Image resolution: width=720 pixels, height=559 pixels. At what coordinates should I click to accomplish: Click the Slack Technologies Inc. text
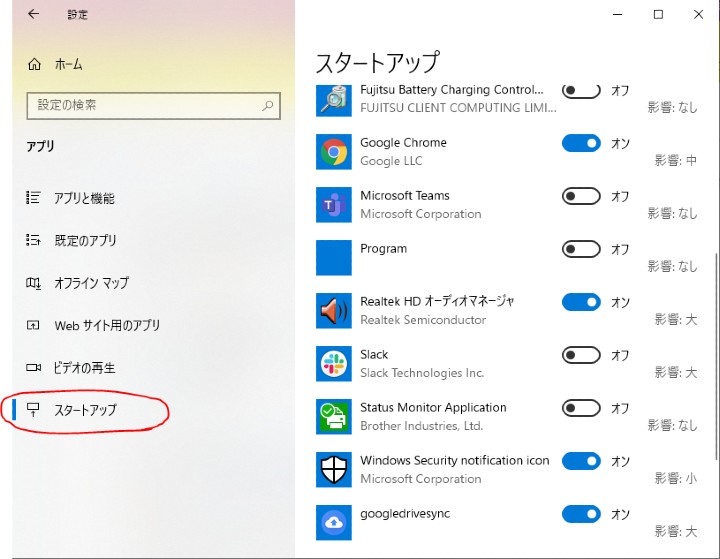[422, 373]
